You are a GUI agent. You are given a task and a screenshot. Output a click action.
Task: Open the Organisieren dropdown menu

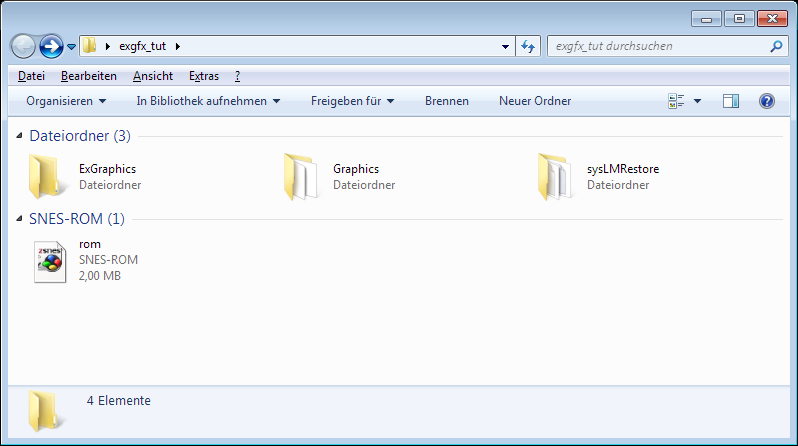(x=66, y=101)
